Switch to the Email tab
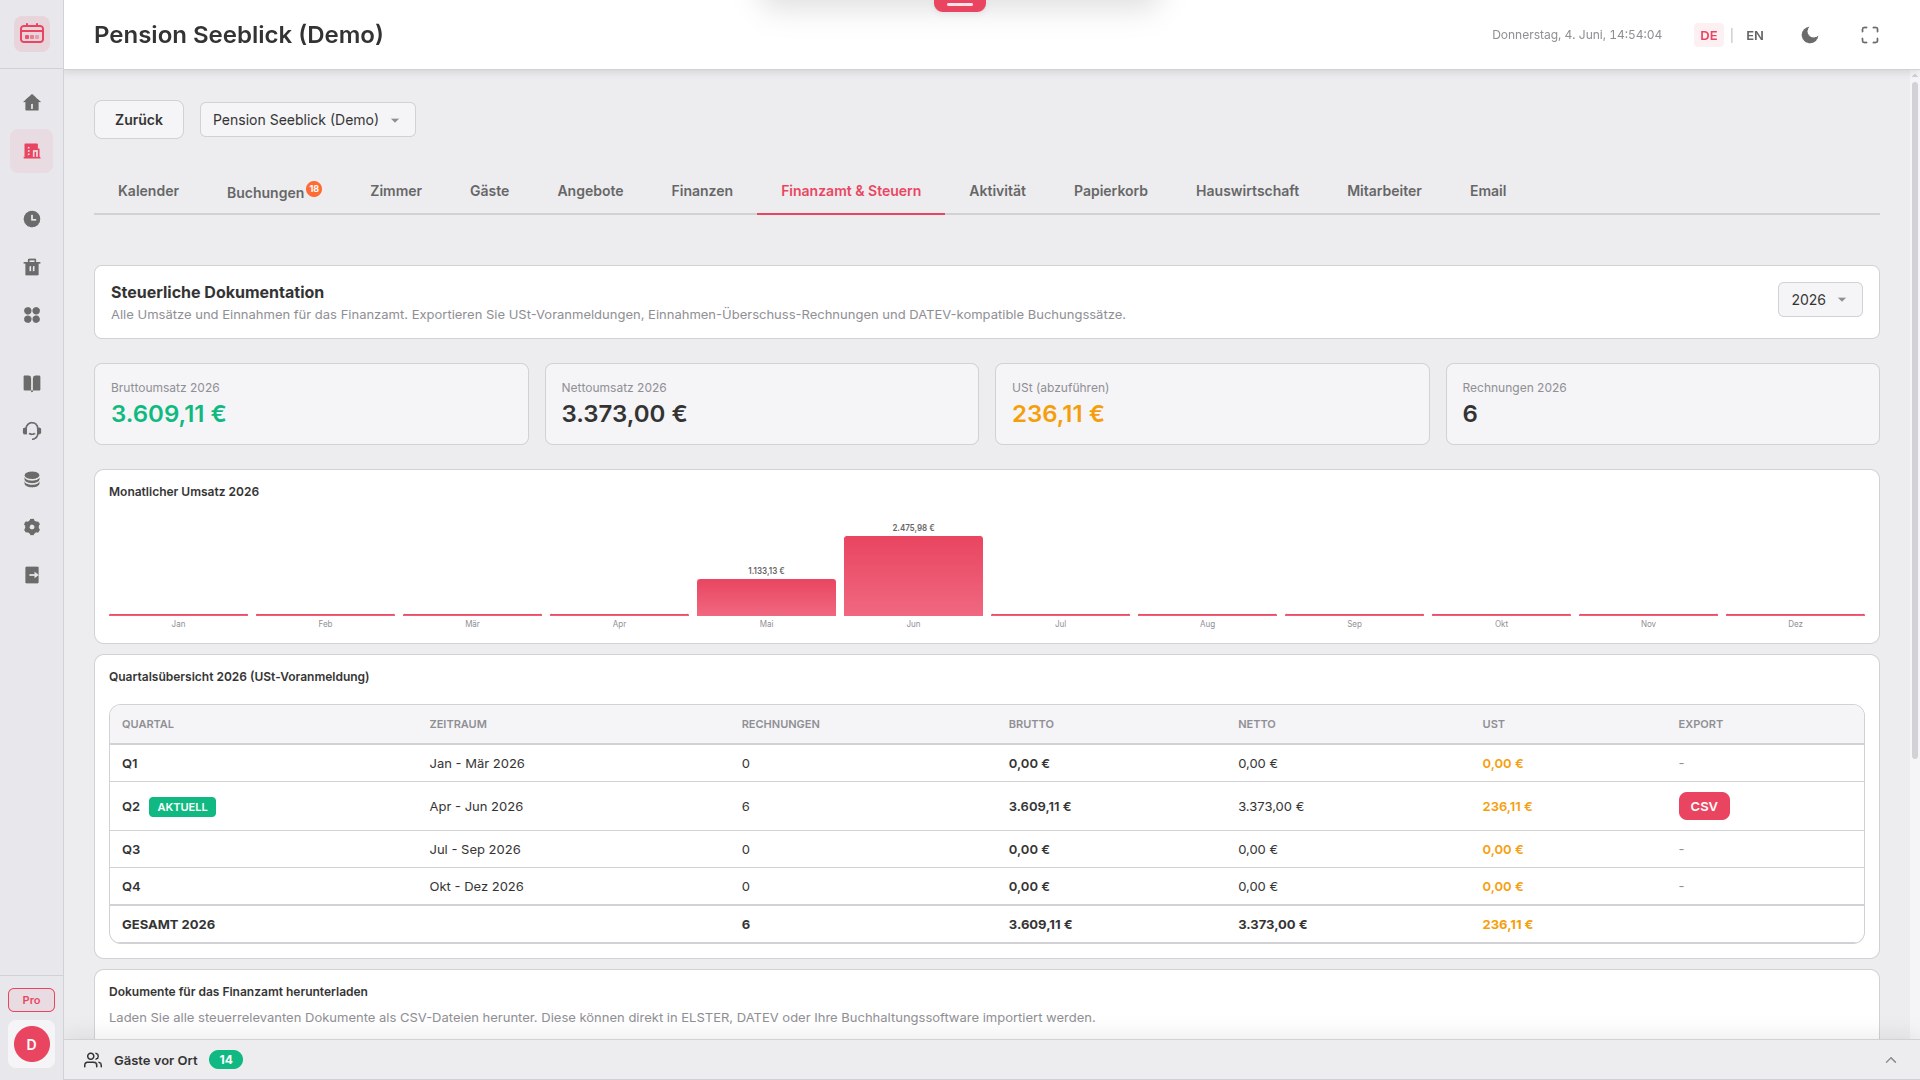Image resolution: width=1920 pixels, height=1080 pixels. tap(1488, 191)
